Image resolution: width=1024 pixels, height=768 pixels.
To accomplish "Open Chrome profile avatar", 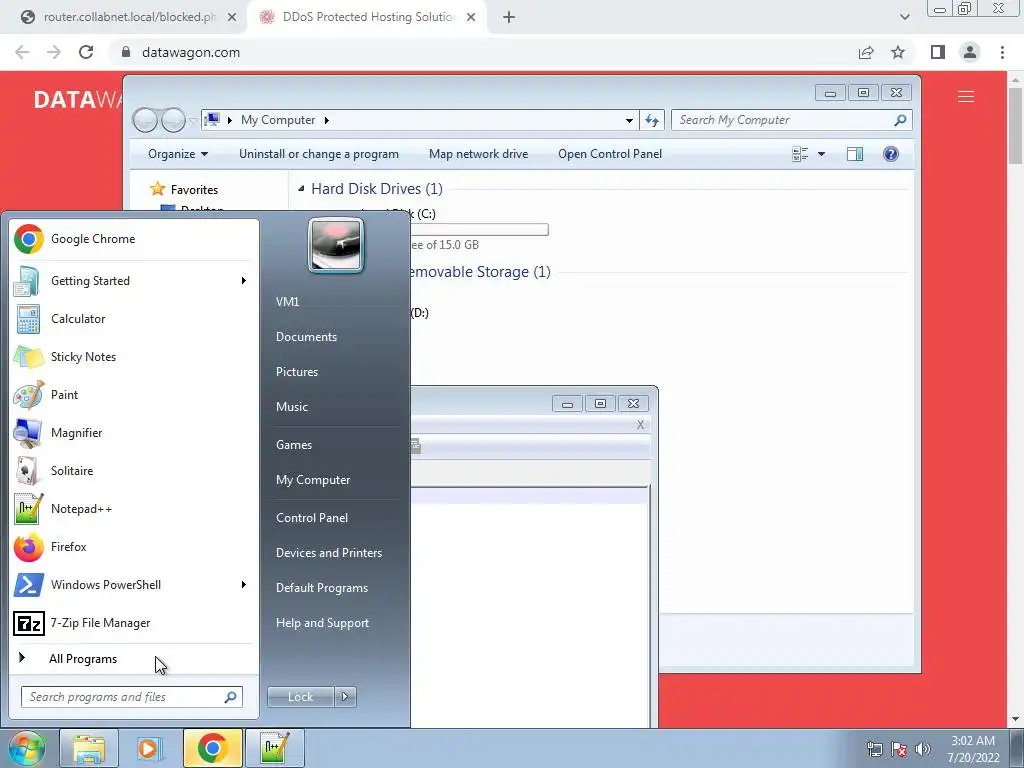I will pos(970,52).
